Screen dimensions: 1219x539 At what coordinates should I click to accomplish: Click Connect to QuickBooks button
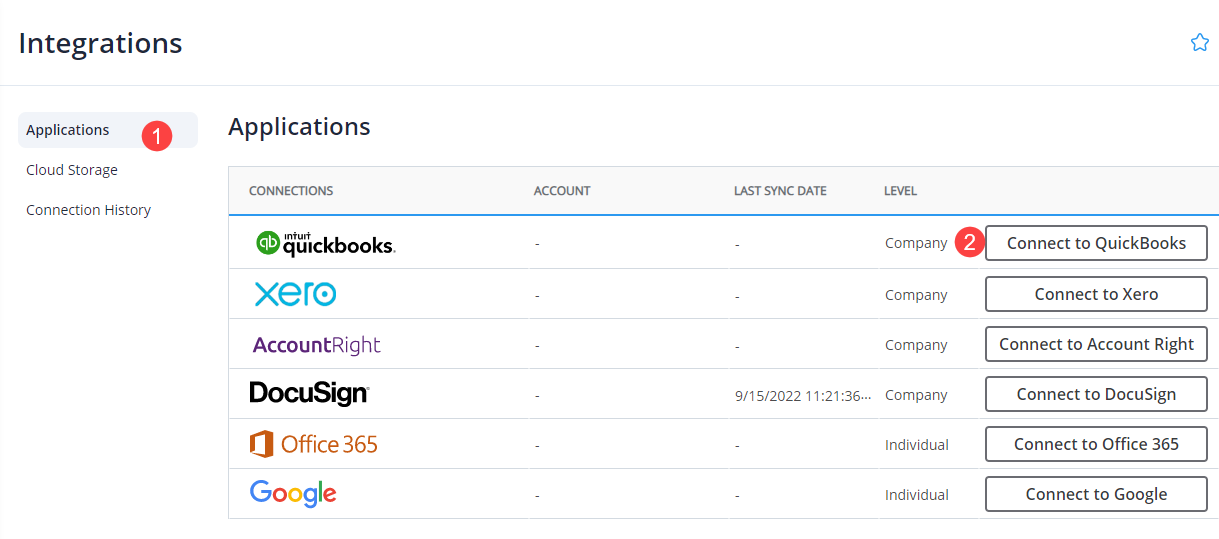pyautogui.click(x=1096, y=243)
